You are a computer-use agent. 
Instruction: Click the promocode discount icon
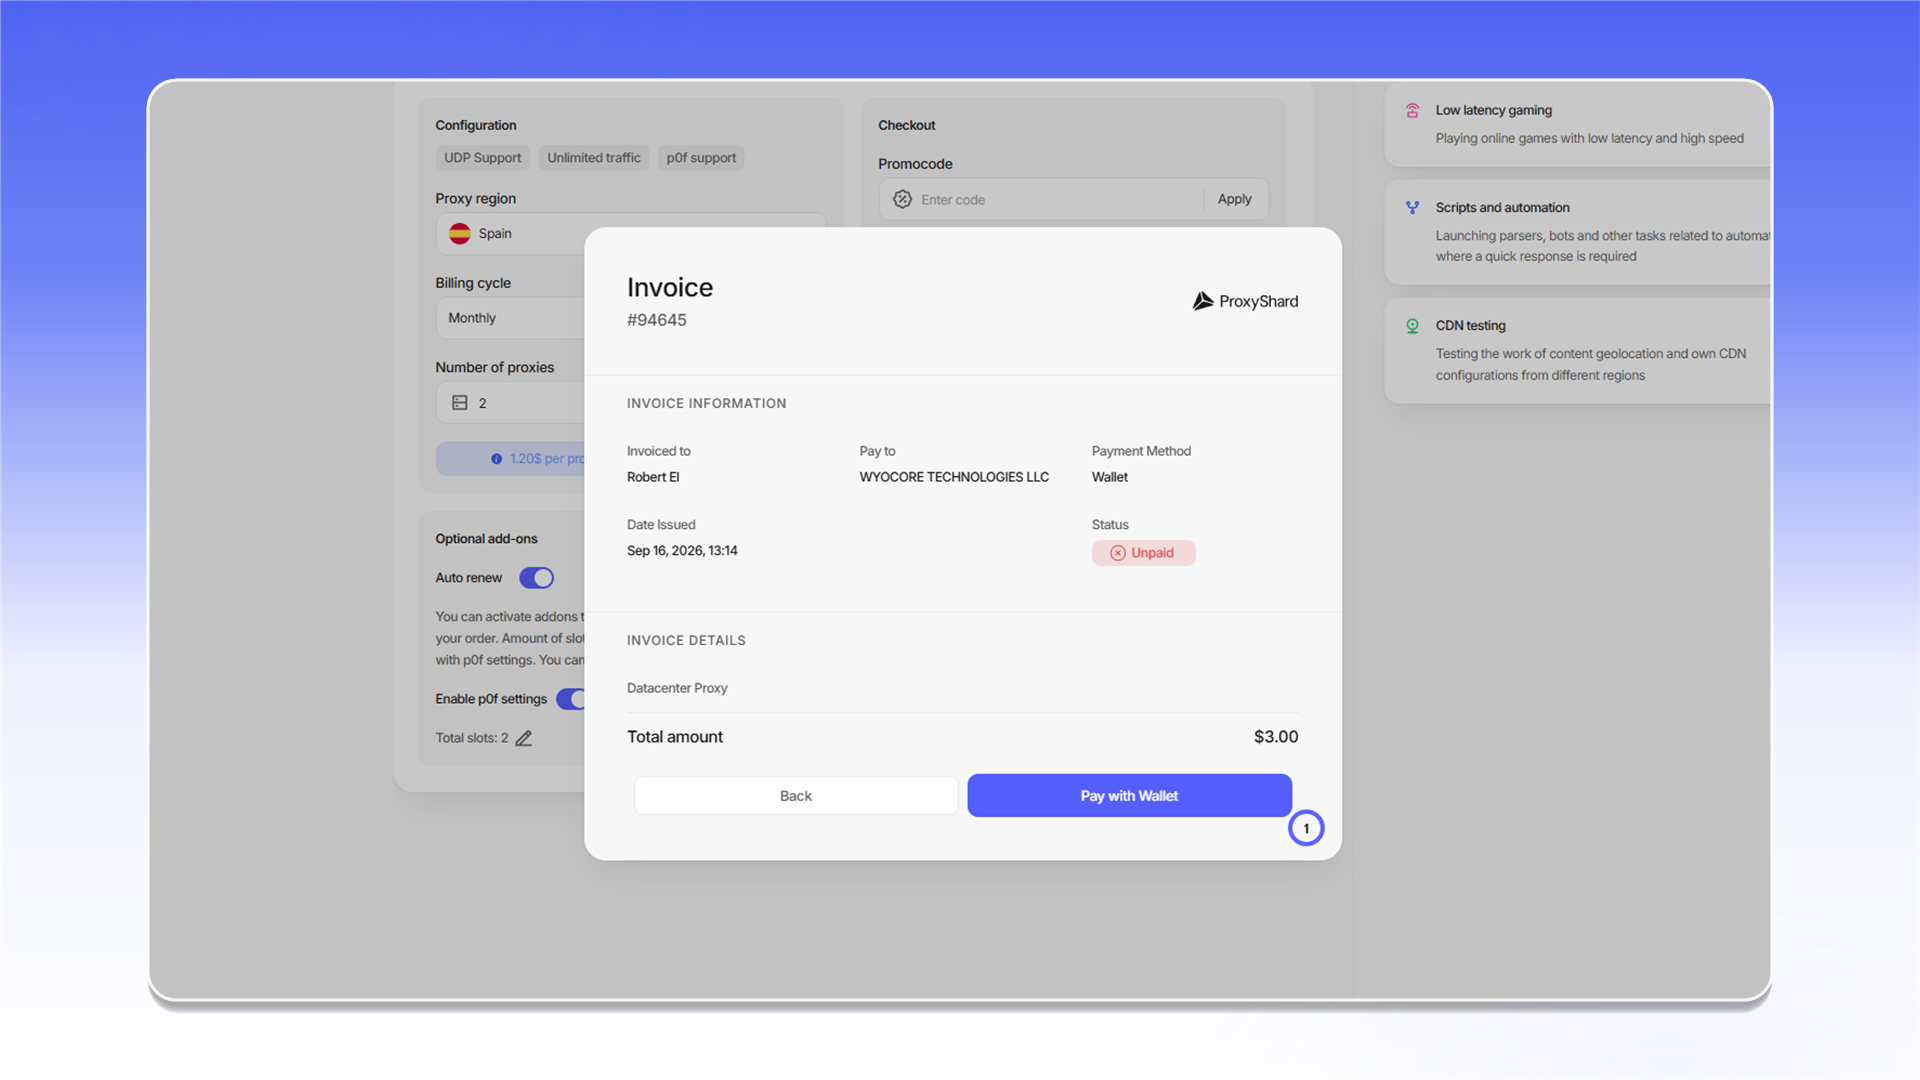(x=902, y=199)
